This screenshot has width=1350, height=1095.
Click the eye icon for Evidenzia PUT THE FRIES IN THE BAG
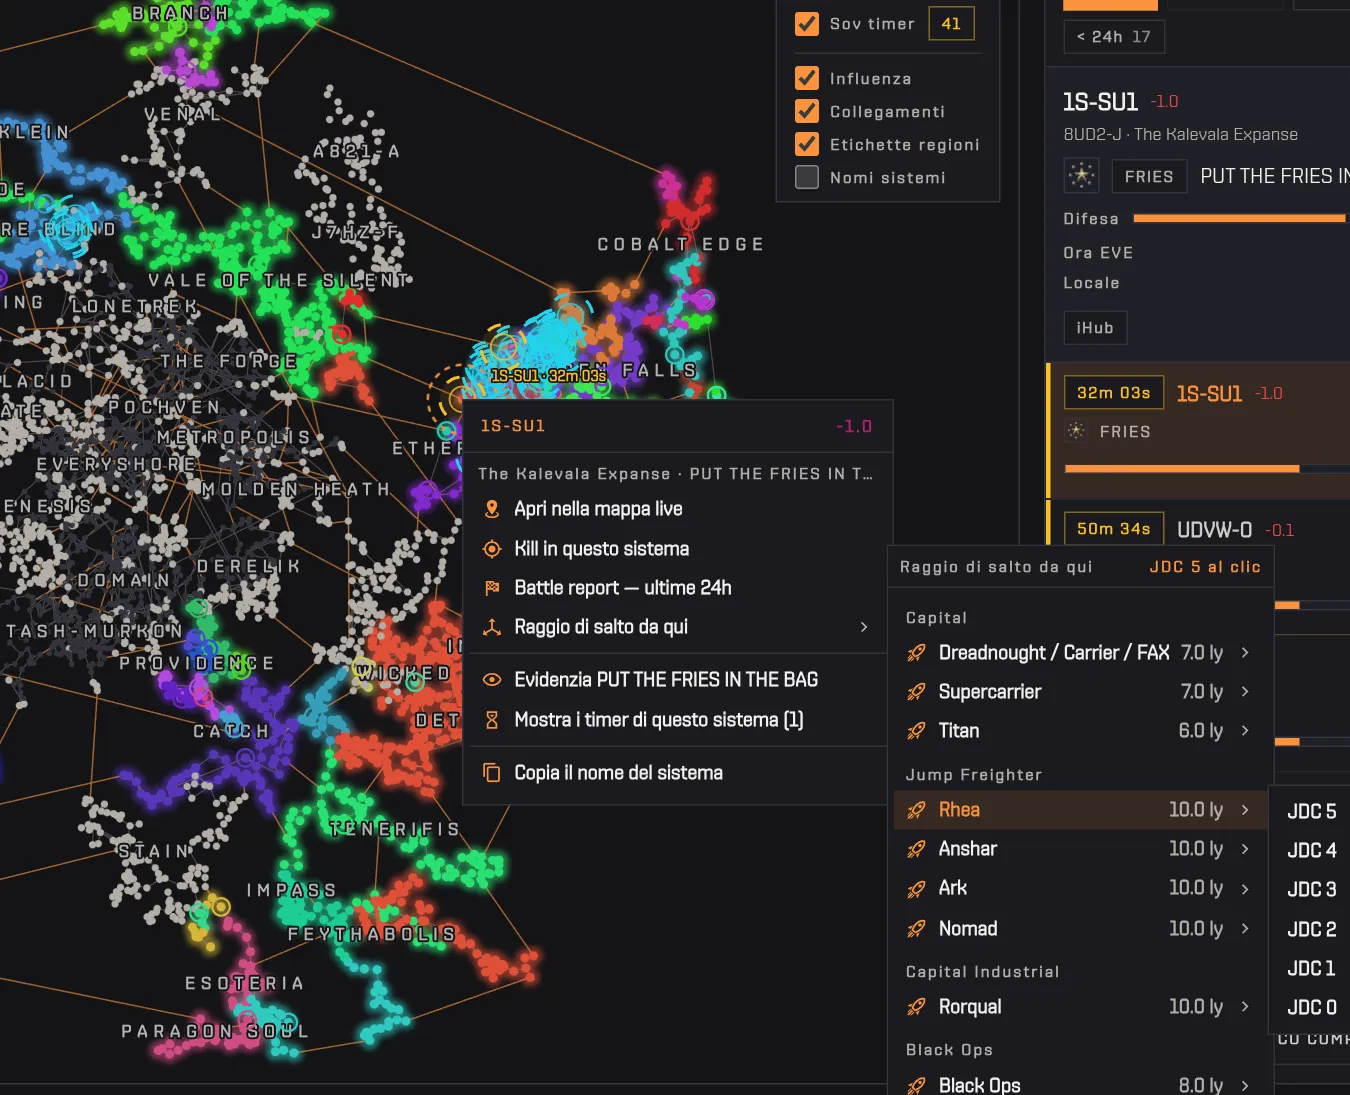[491, 680]
